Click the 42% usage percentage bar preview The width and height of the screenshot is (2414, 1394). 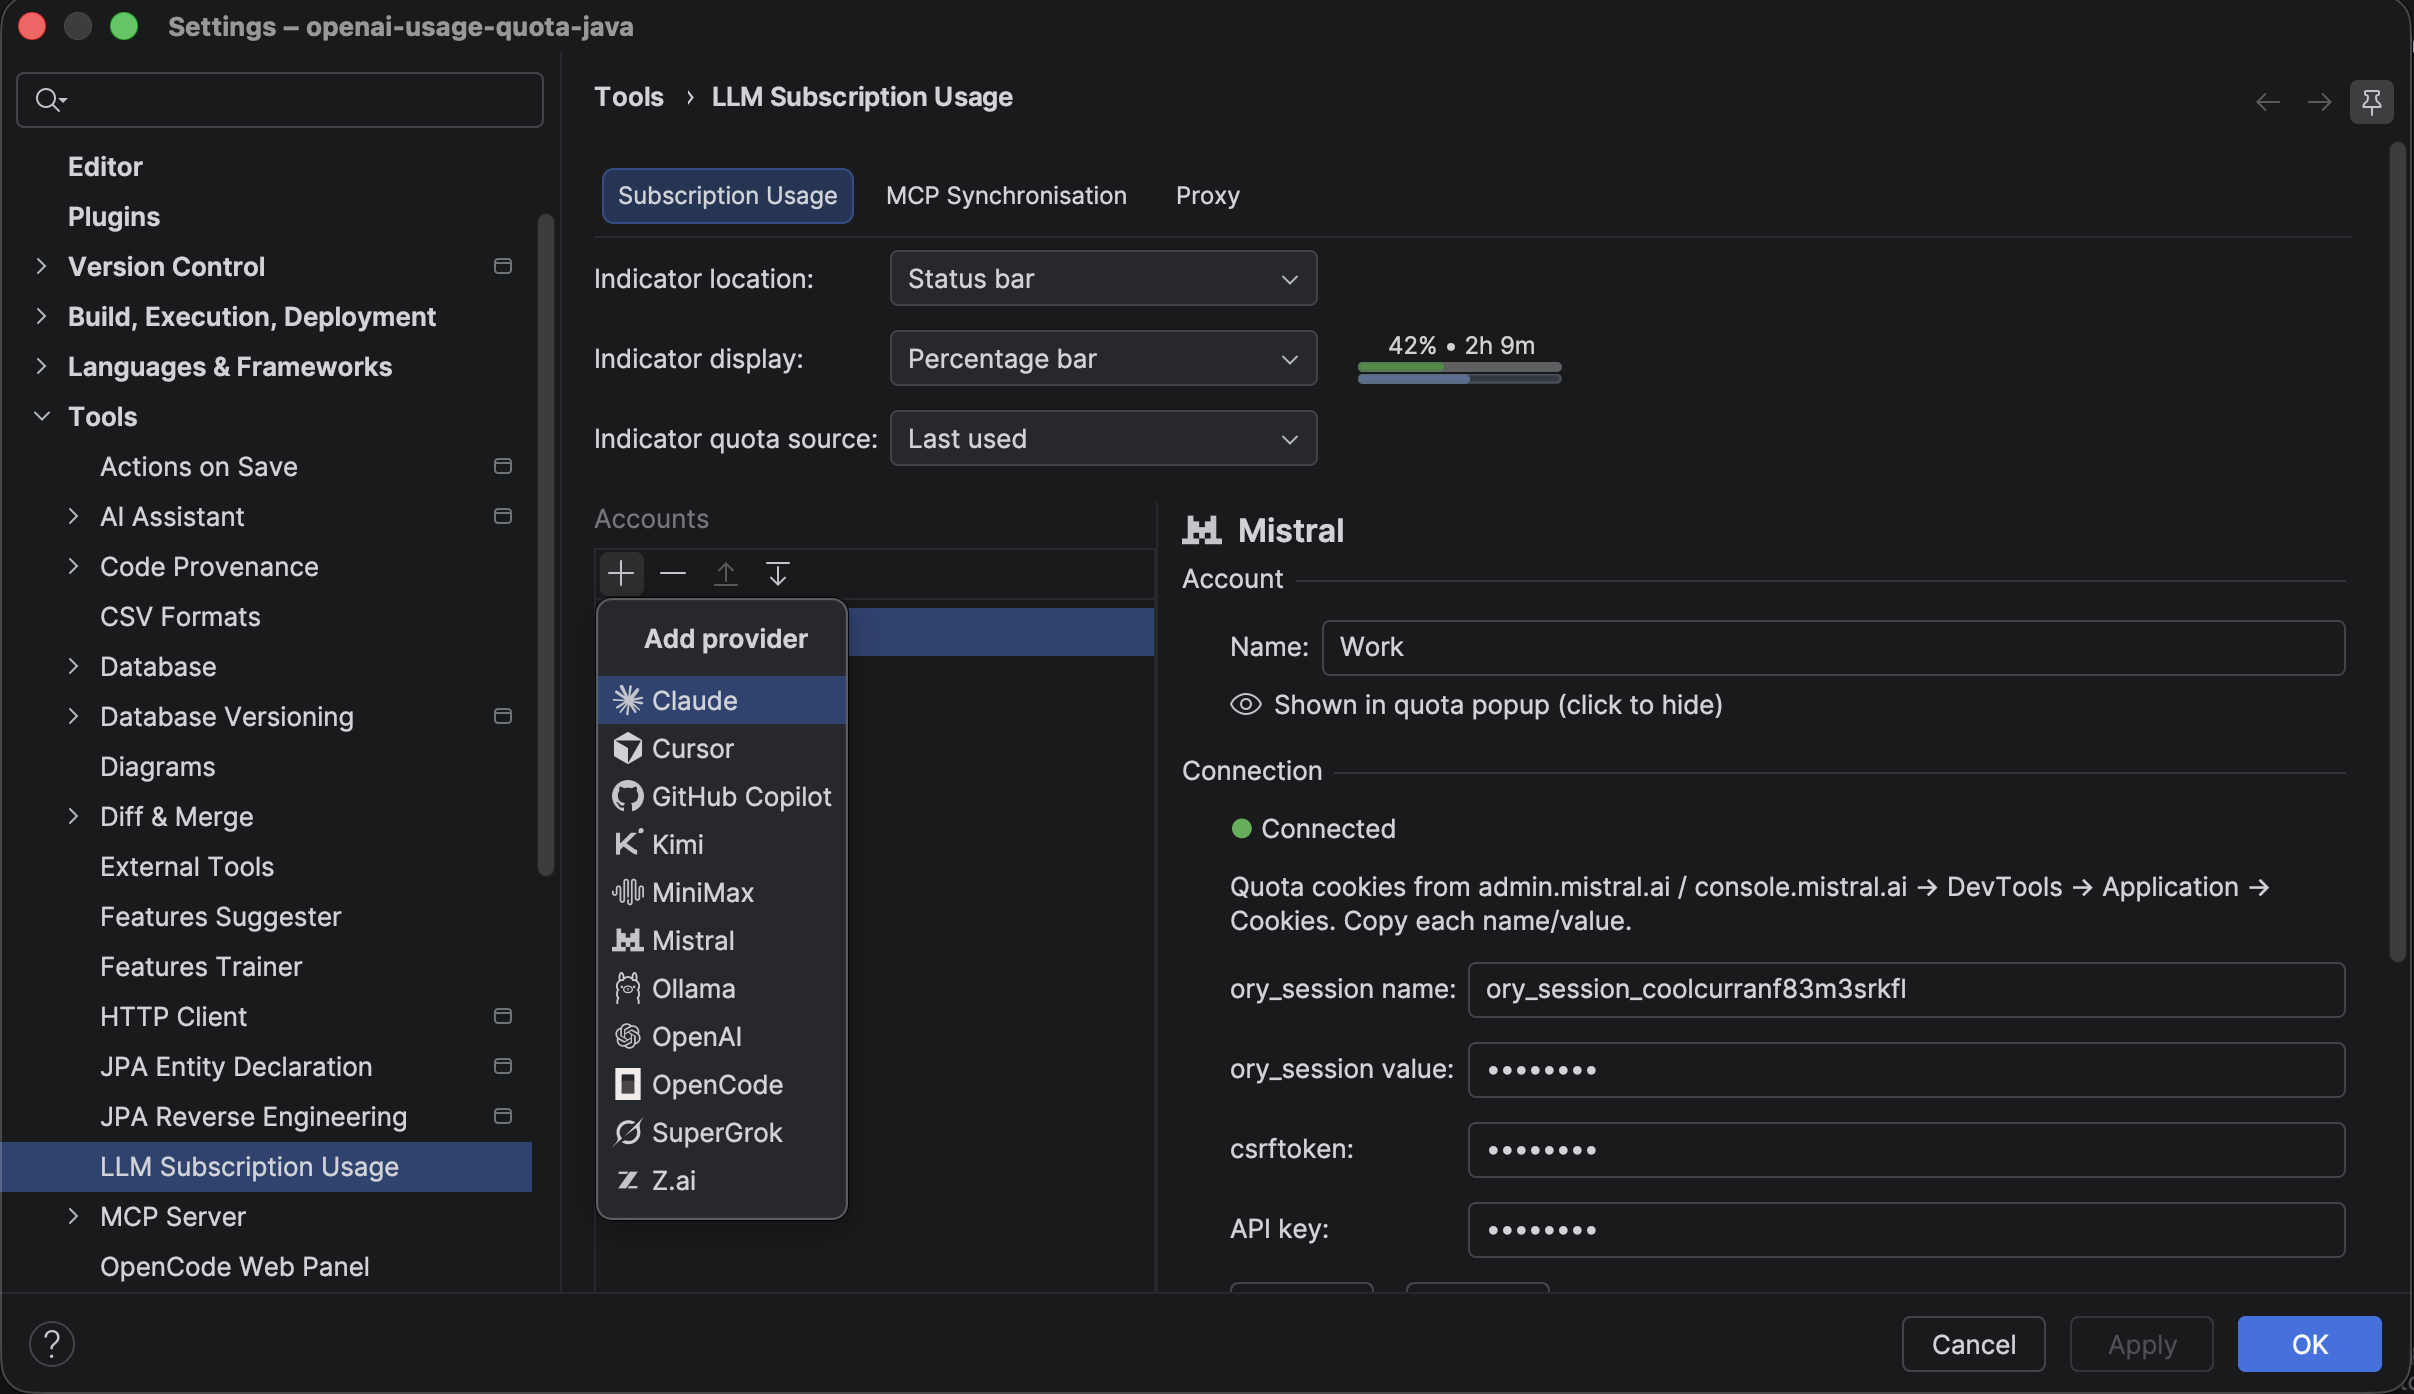1460,358
